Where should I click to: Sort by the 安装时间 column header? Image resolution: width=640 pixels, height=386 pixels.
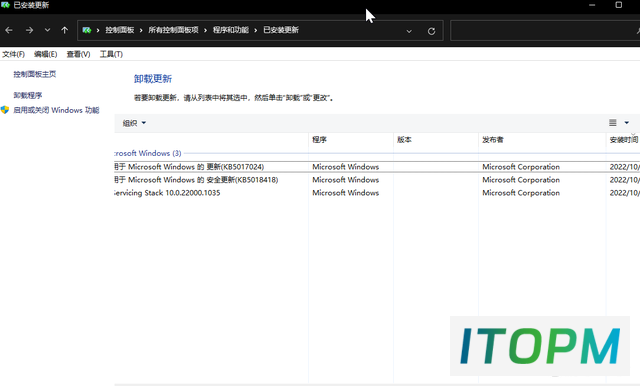623,140
